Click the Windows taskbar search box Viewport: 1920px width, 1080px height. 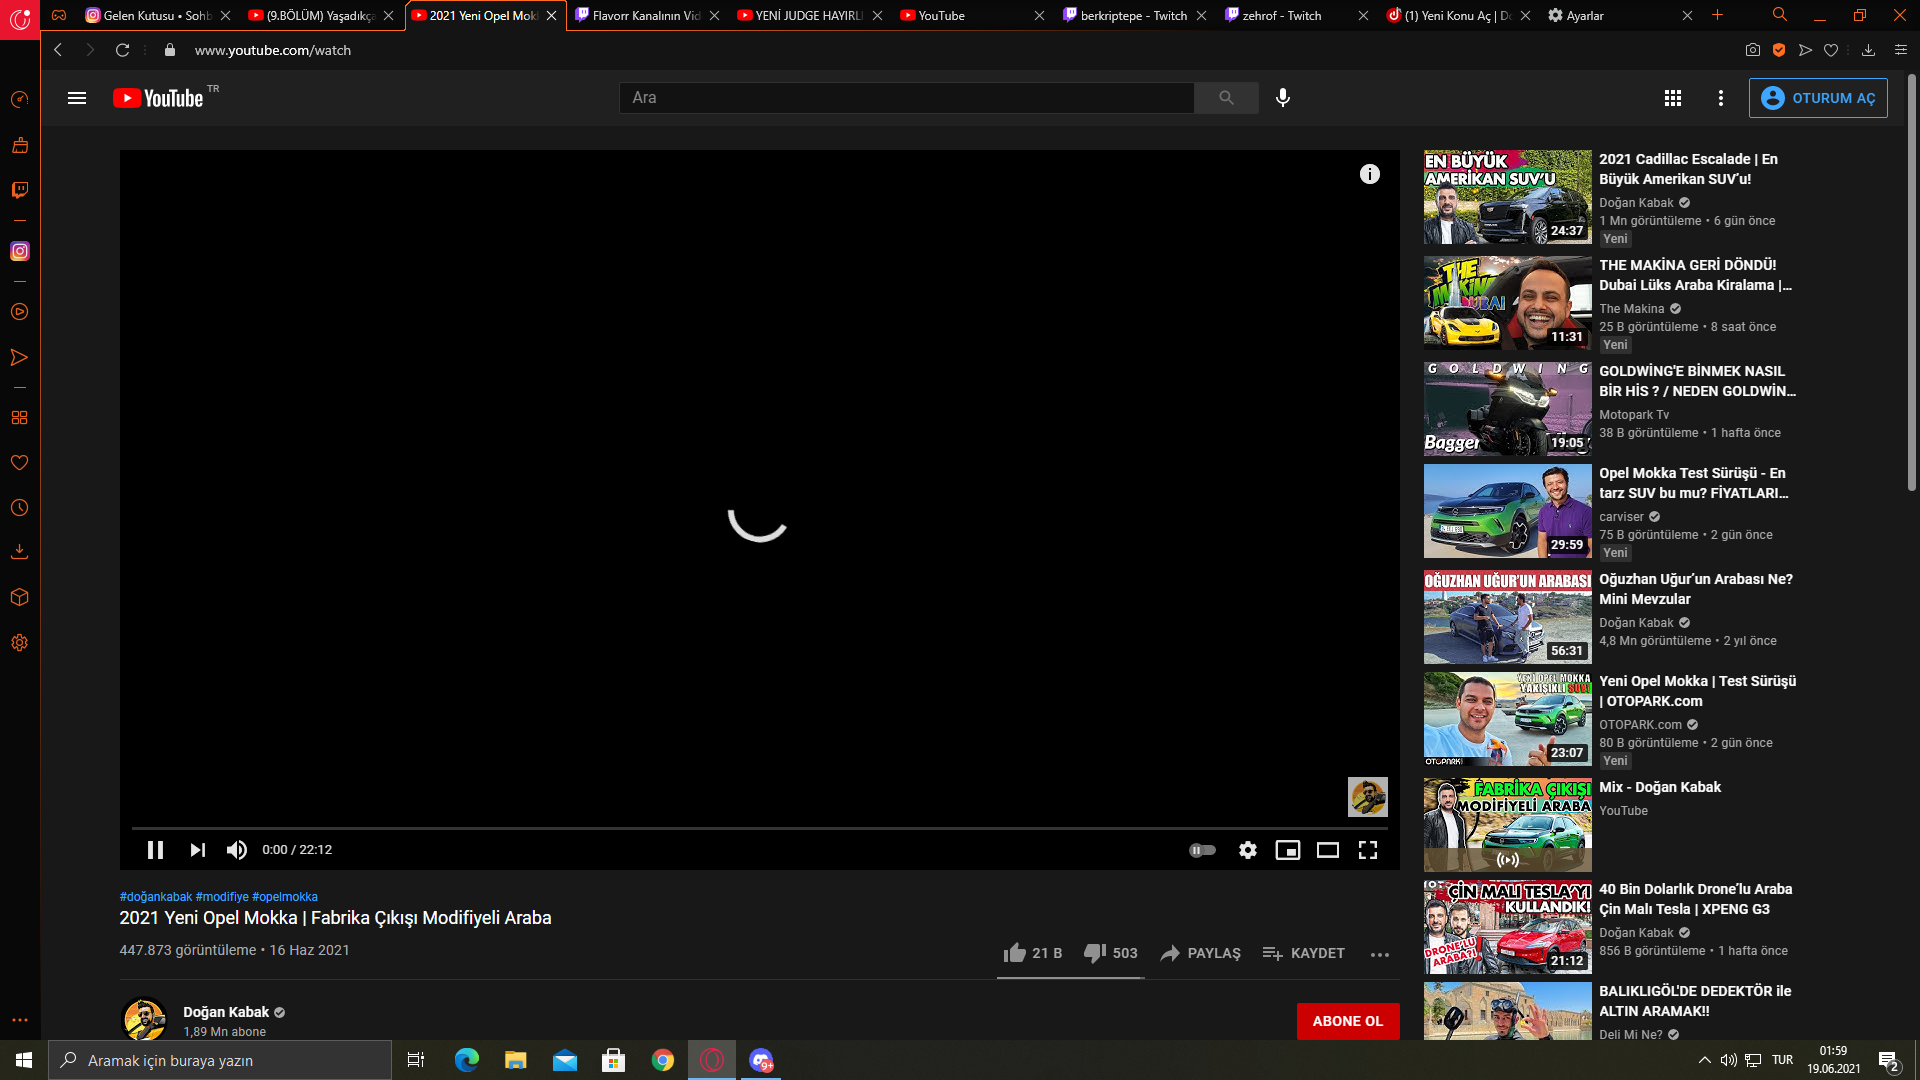[x=220, y=1060]
